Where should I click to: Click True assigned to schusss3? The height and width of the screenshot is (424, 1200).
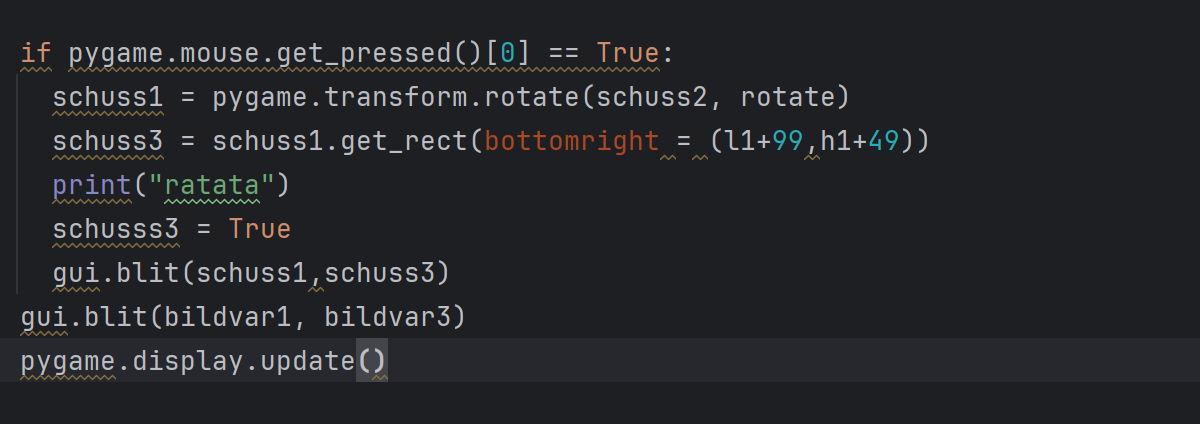[260, 229]
